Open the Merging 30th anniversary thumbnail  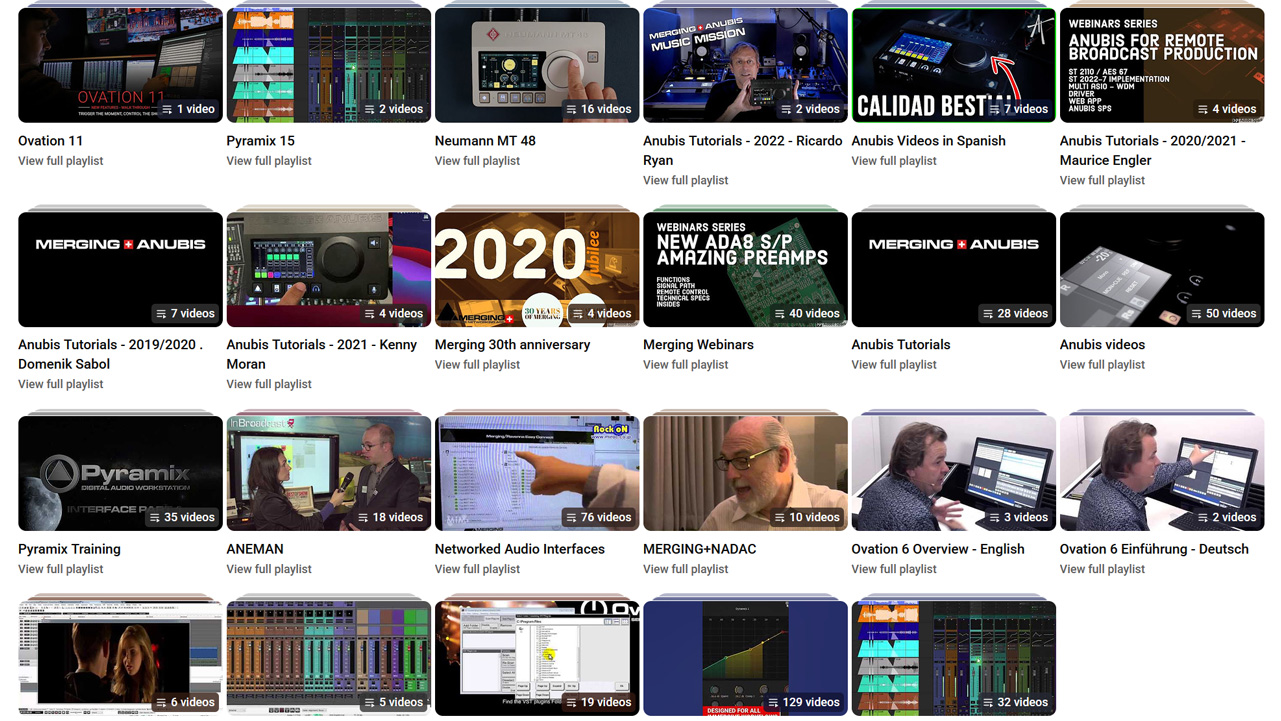(537, 269)
